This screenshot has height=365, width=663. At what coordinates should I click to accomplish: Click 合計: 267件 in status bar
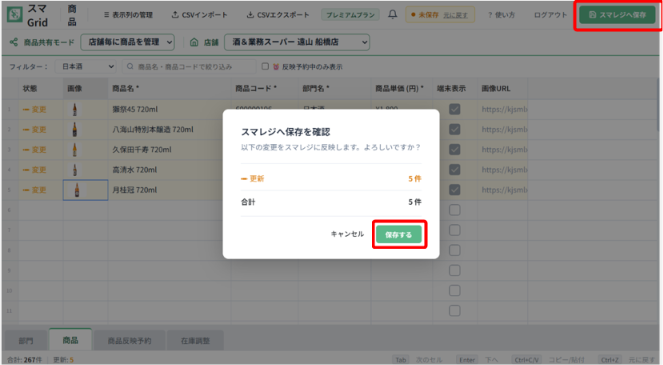[24, 360]
